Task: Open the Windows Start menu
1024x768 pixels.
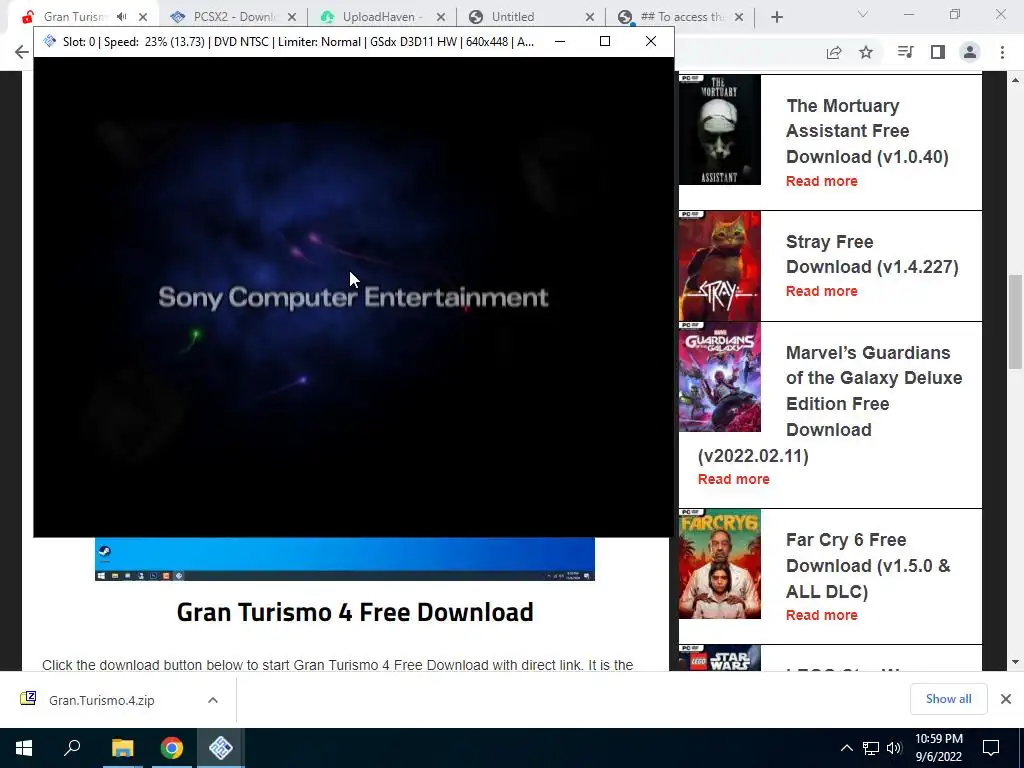Action: tap(24, 748)
